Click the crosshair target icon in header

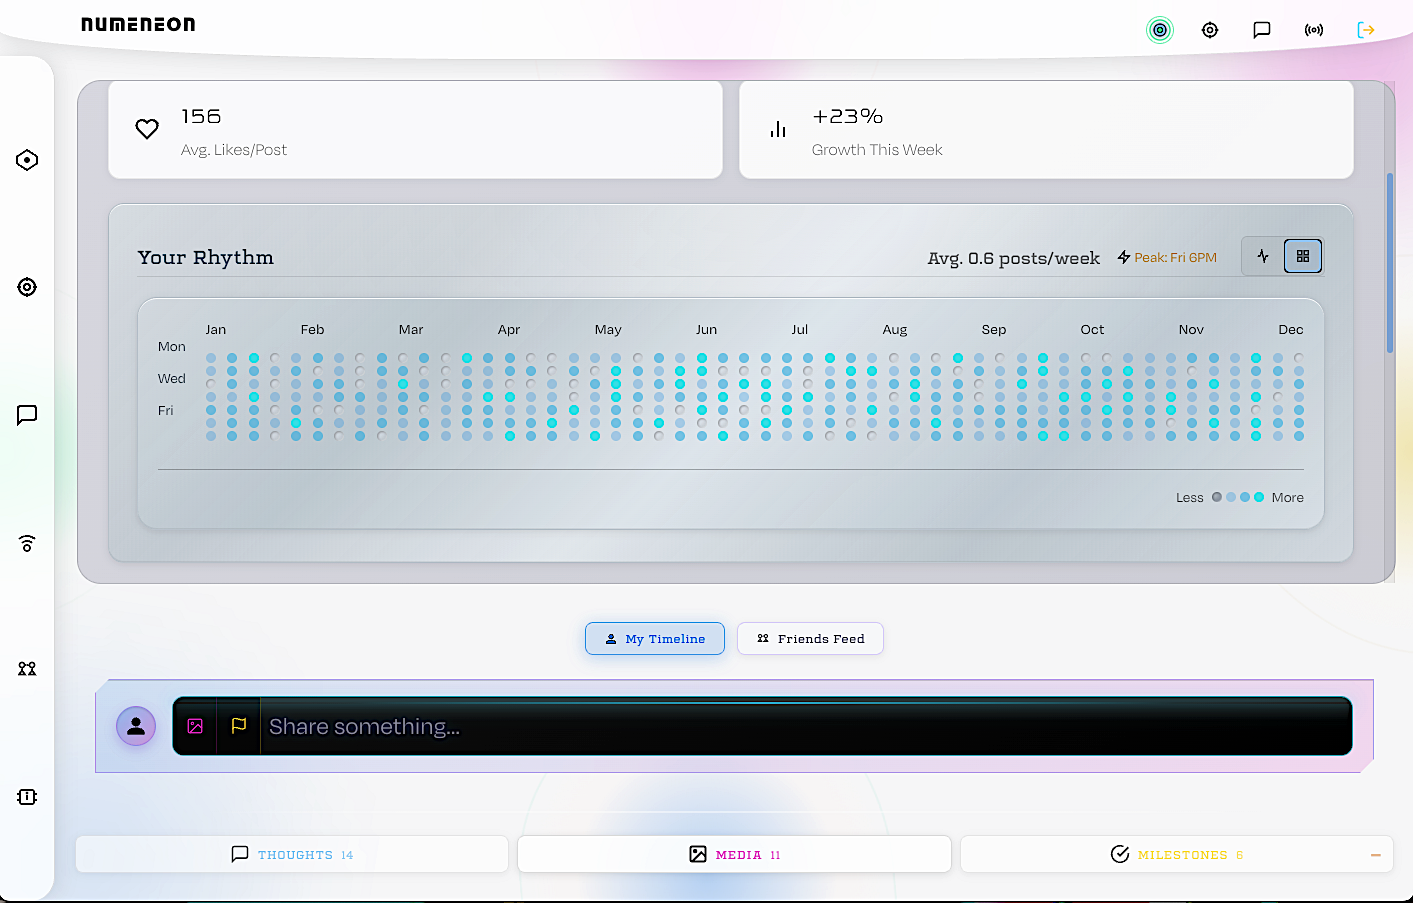click(x=1209, y=30)
